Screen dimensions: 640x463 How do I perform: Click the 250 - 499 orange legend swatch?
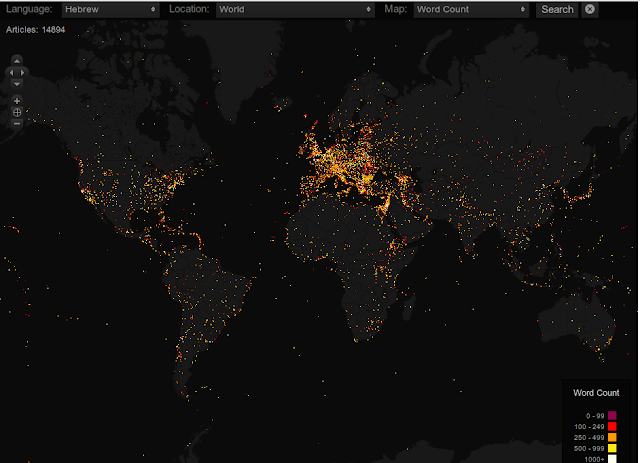[612, 437]
